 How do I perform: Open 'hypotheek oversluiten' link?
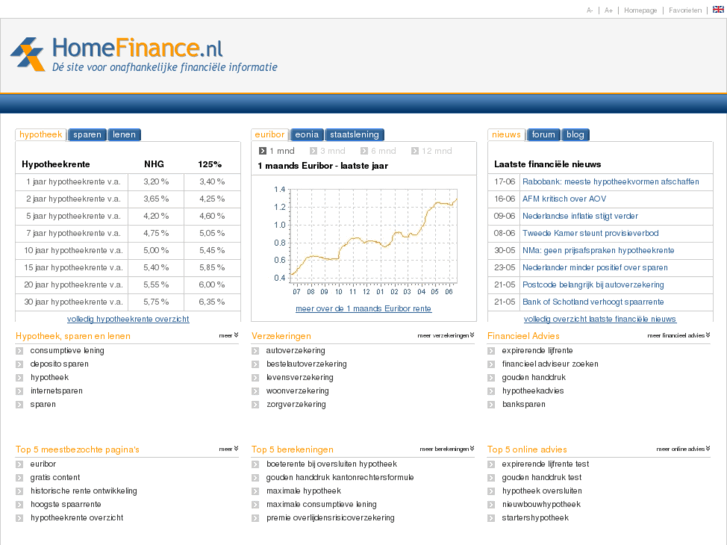pos(542,491)
